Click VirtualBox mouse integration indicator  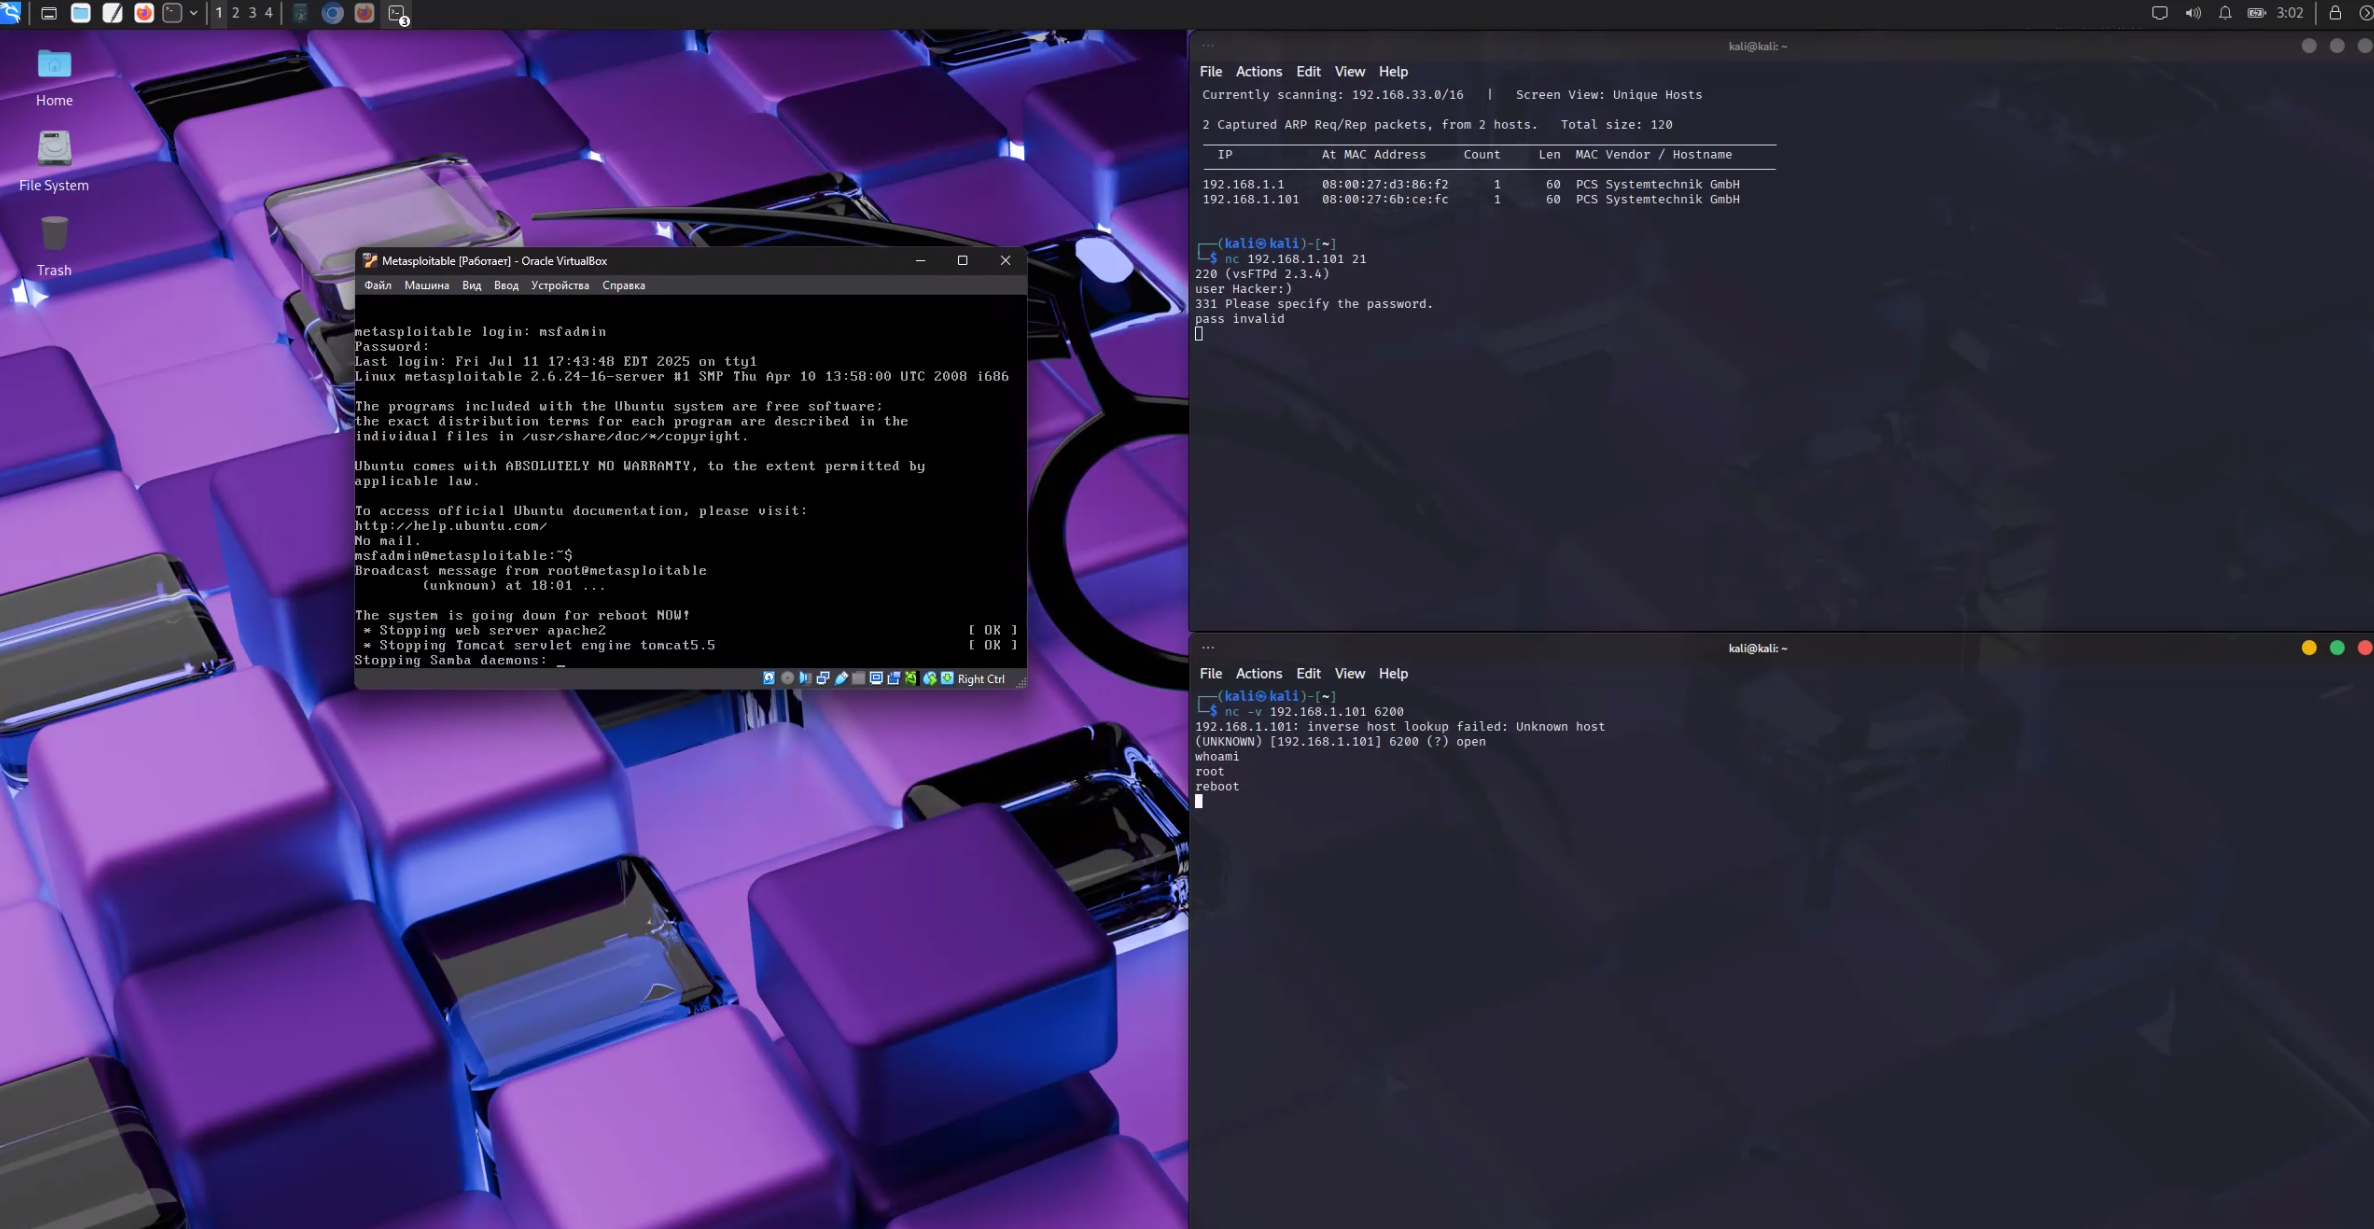pyautogui.click(x=929, y=678)
